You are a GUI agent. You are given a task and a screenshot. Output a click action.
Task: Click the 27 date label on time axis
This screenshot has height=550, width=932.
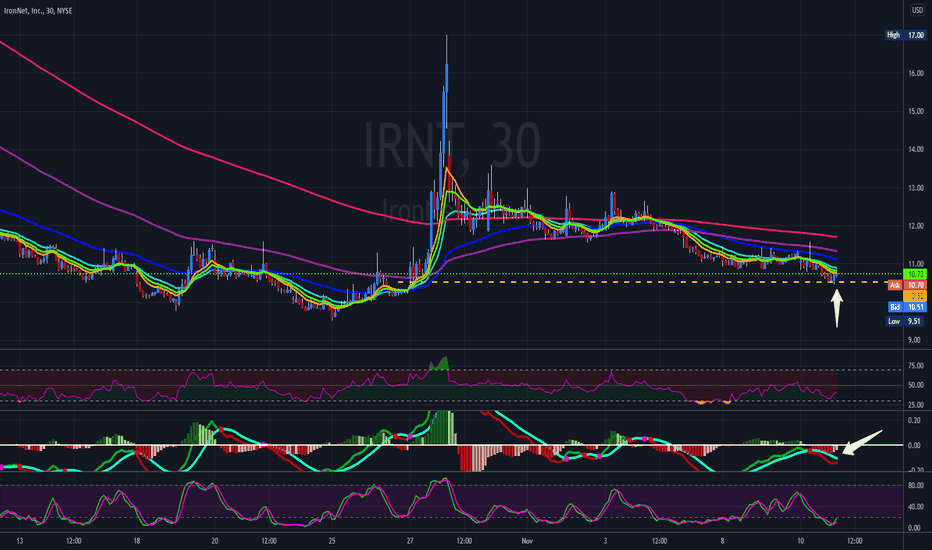click(410, 541)
